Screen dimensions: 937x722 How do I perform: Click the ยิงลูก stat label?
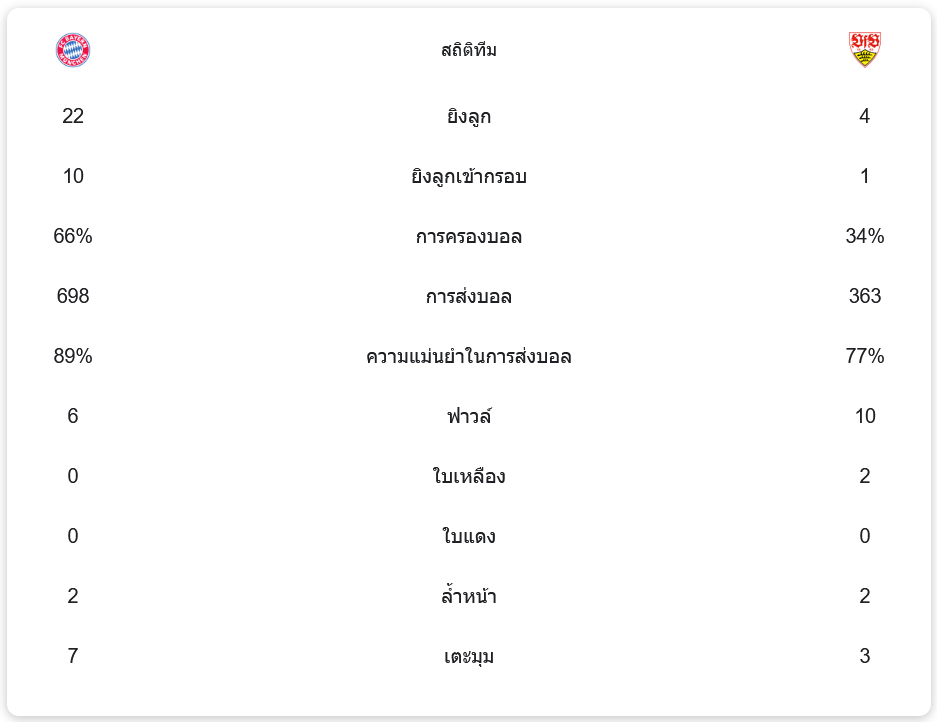[468, 117]
